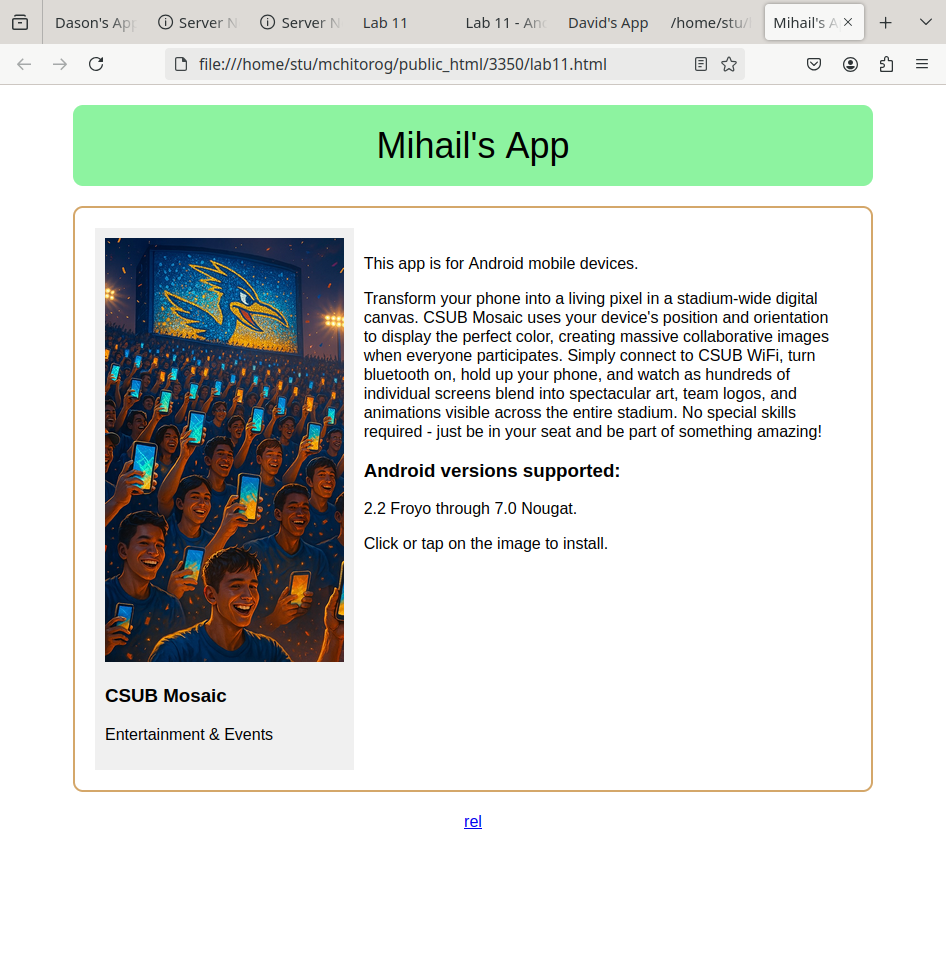Click the paragraph starting "Transform your phone"
This screenshot has width=946, height=967.
pos(596,365)
